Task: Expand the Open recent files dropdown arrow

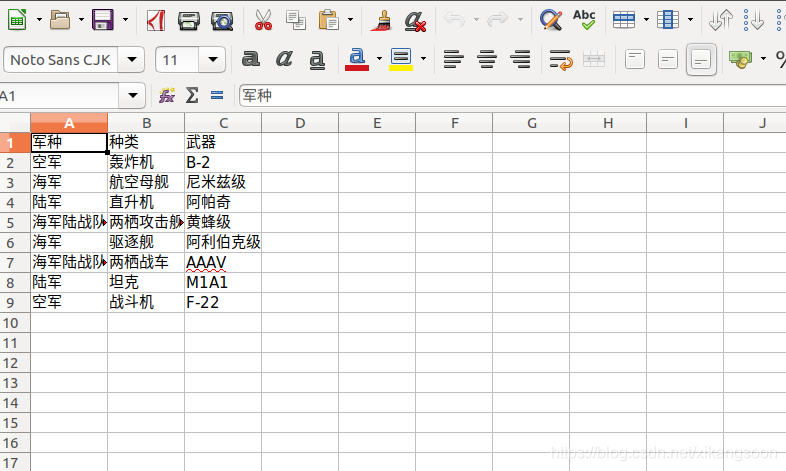Action: (x=81, y=20)
